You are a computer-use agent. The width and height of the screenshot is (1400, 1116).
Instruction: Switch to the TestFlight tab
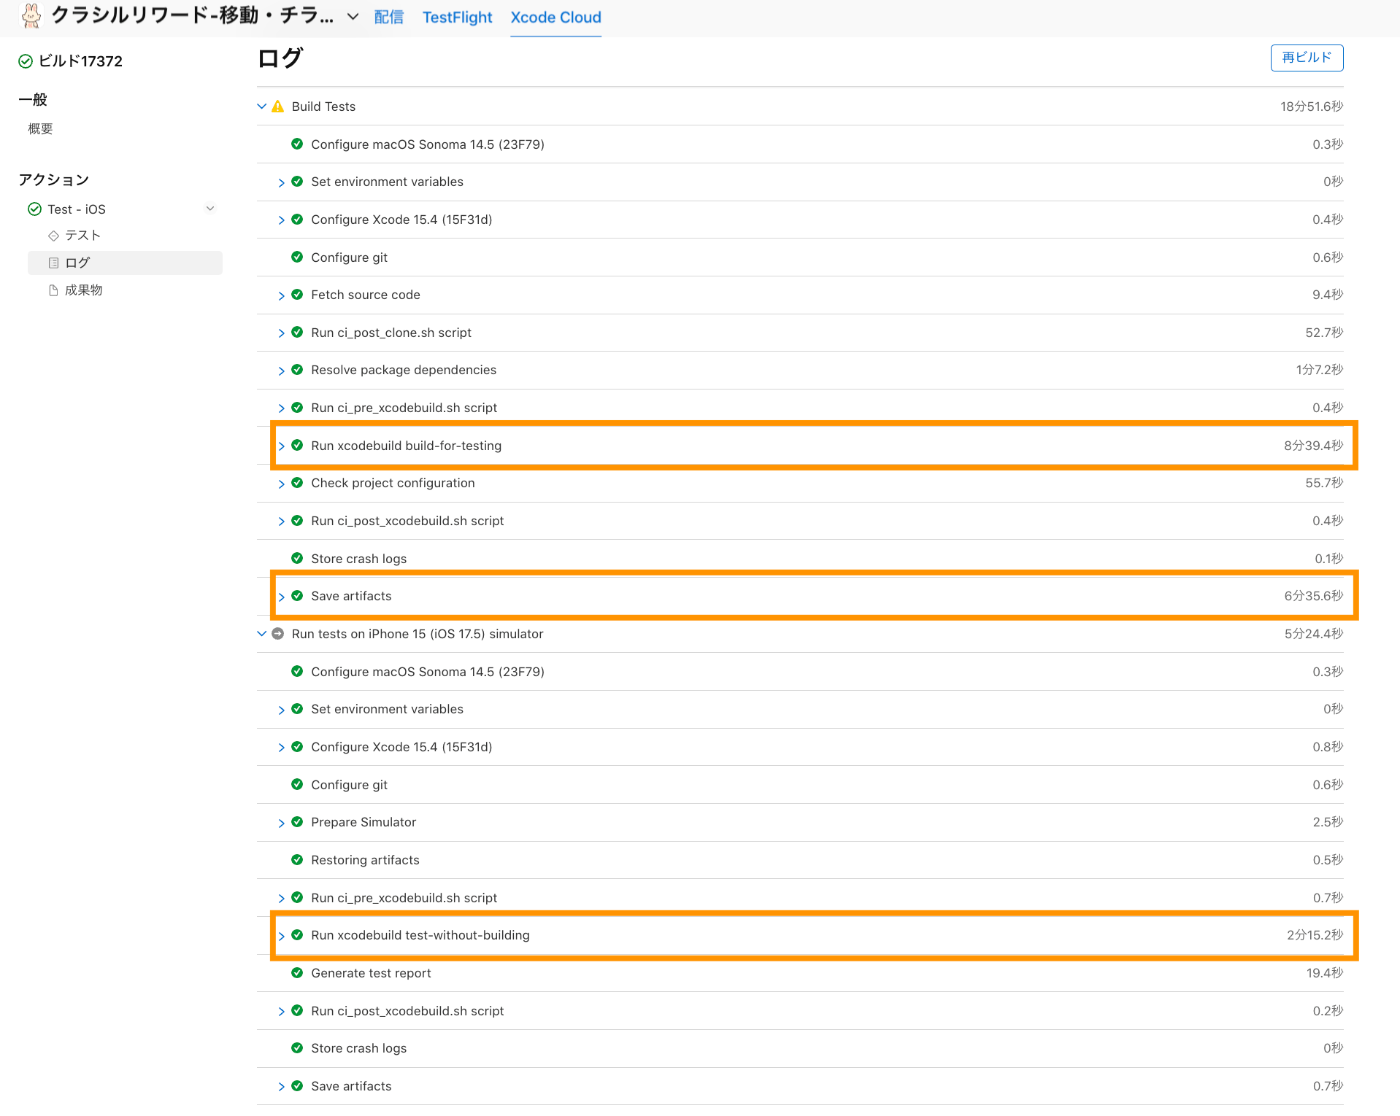click(457, 17)
